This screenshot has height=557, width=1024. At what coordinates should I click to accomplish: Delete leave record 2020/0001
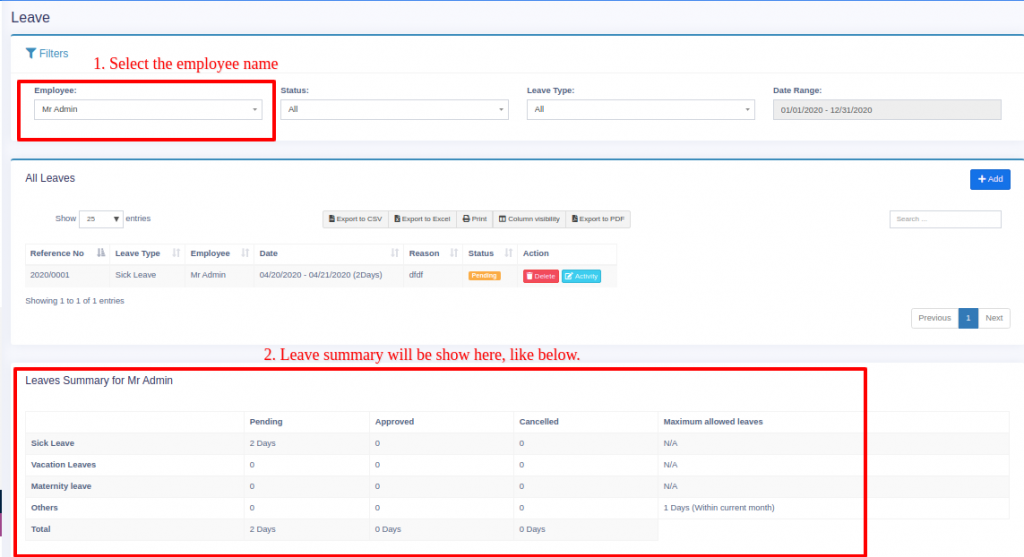[x=540, y=276]
